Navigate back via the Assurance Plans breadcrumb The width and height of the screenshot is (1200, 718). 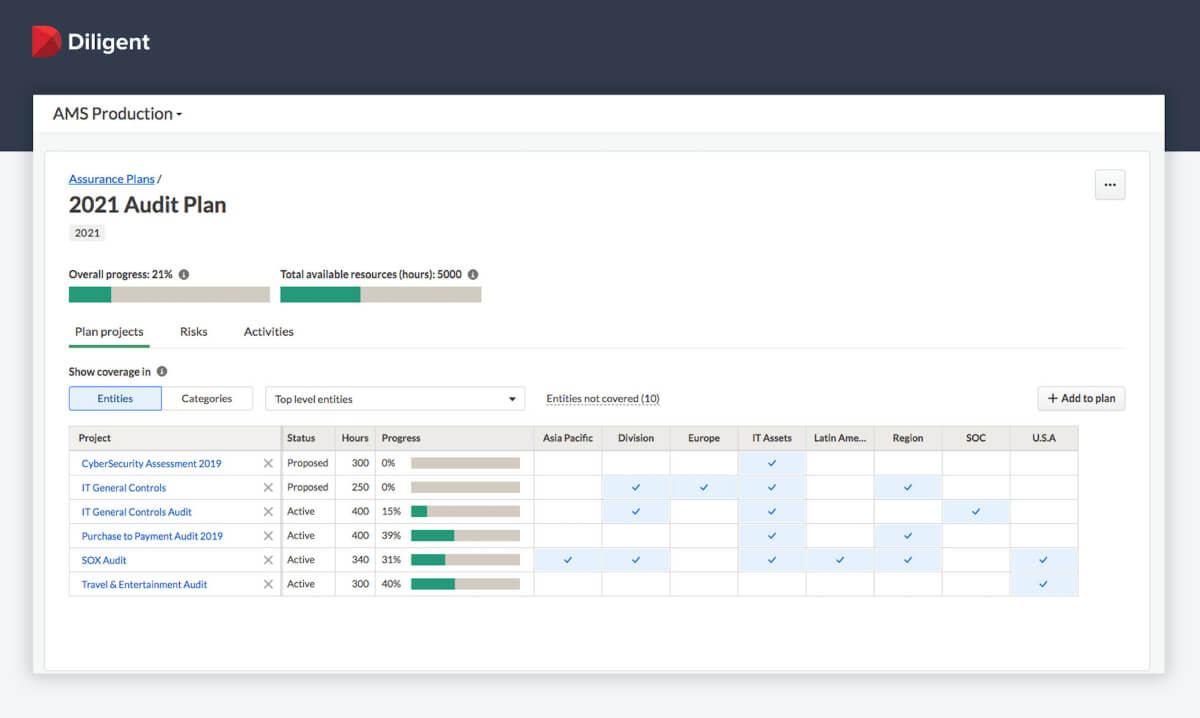pyautogui.click(x=111, y=178)
